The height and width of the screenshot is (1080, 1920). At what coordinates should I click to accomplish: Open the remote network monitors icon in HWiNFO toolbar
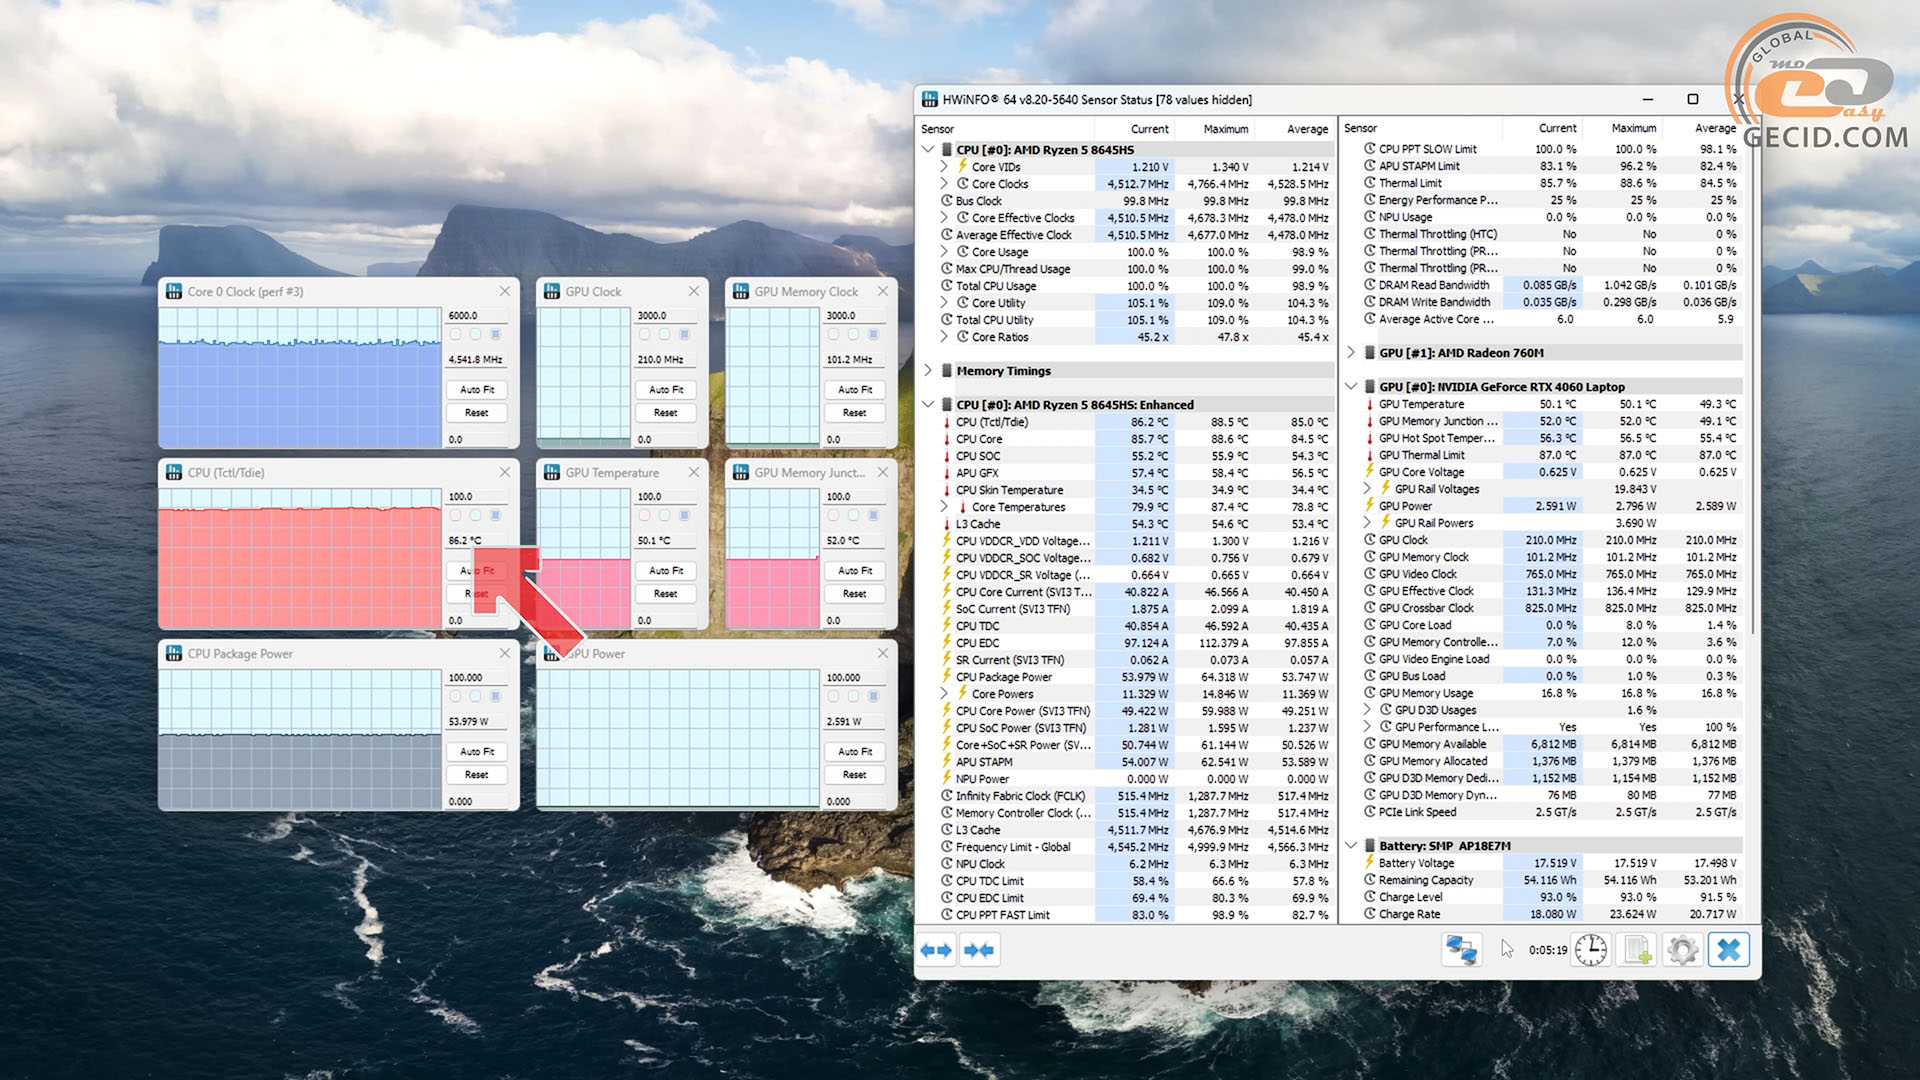[1461, 950]
